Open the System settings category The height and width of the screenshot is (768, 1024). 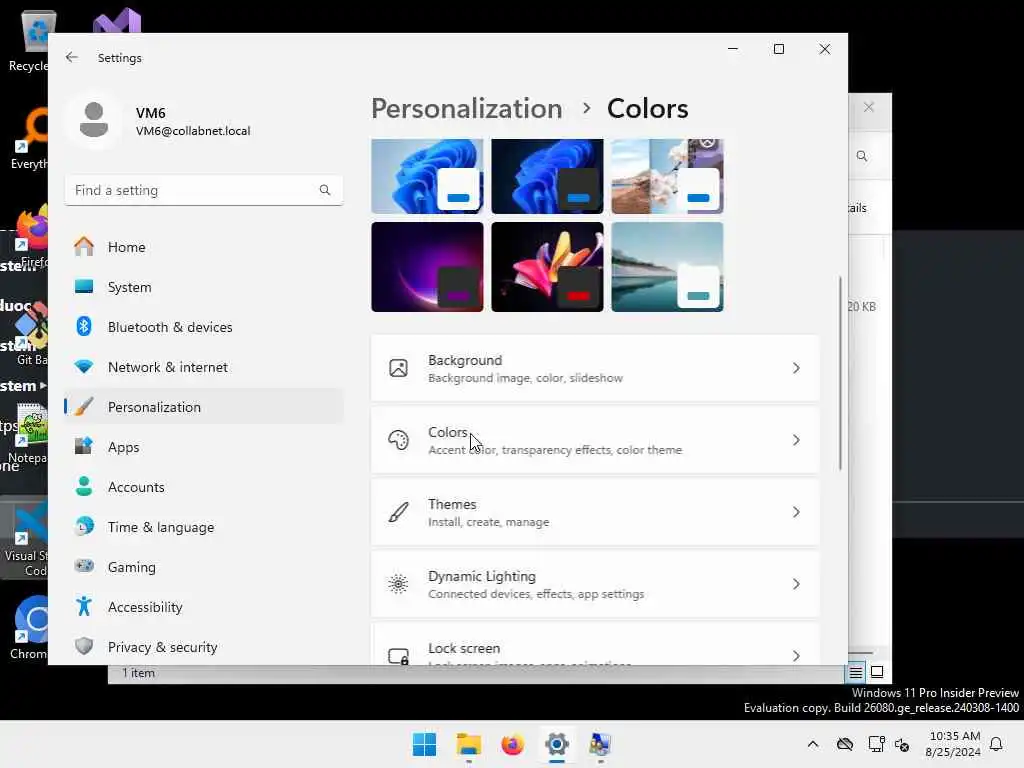[x=204, y=287]
